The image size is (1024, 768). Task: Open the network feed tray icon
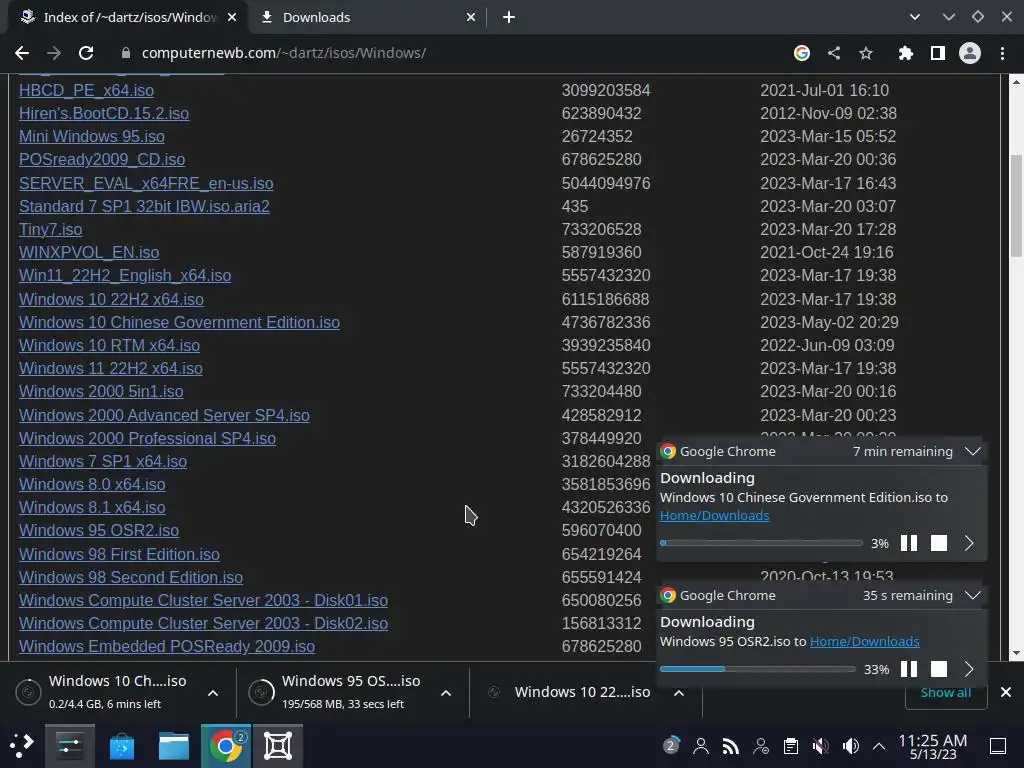coord(731,745)
